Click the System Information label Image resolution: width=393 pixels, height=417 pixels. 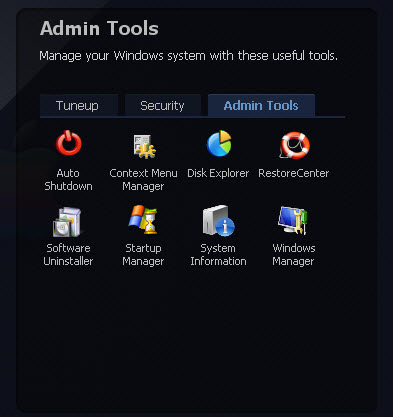(x=218, y=255)
